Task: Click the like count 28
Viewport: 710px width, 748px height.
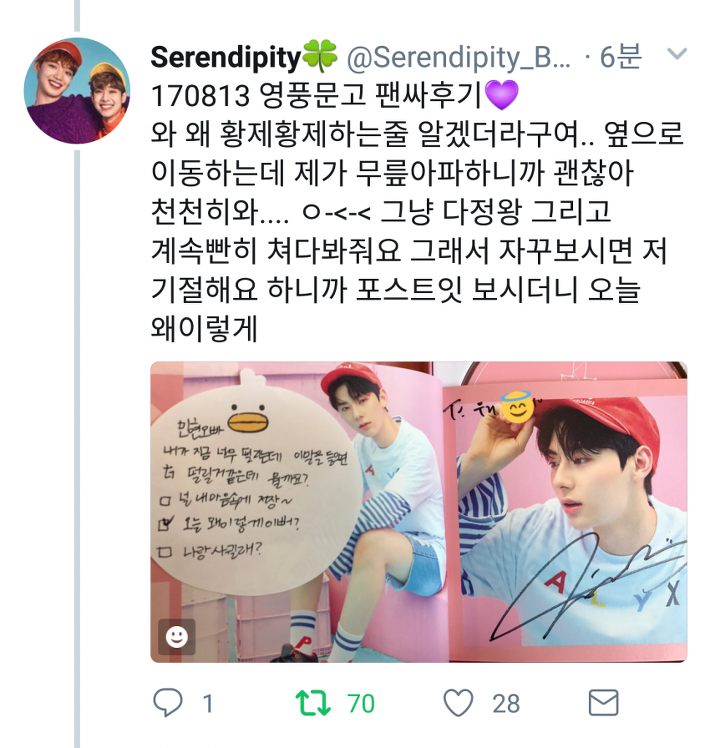Action: pyautogui.click(x=506, y=704)
